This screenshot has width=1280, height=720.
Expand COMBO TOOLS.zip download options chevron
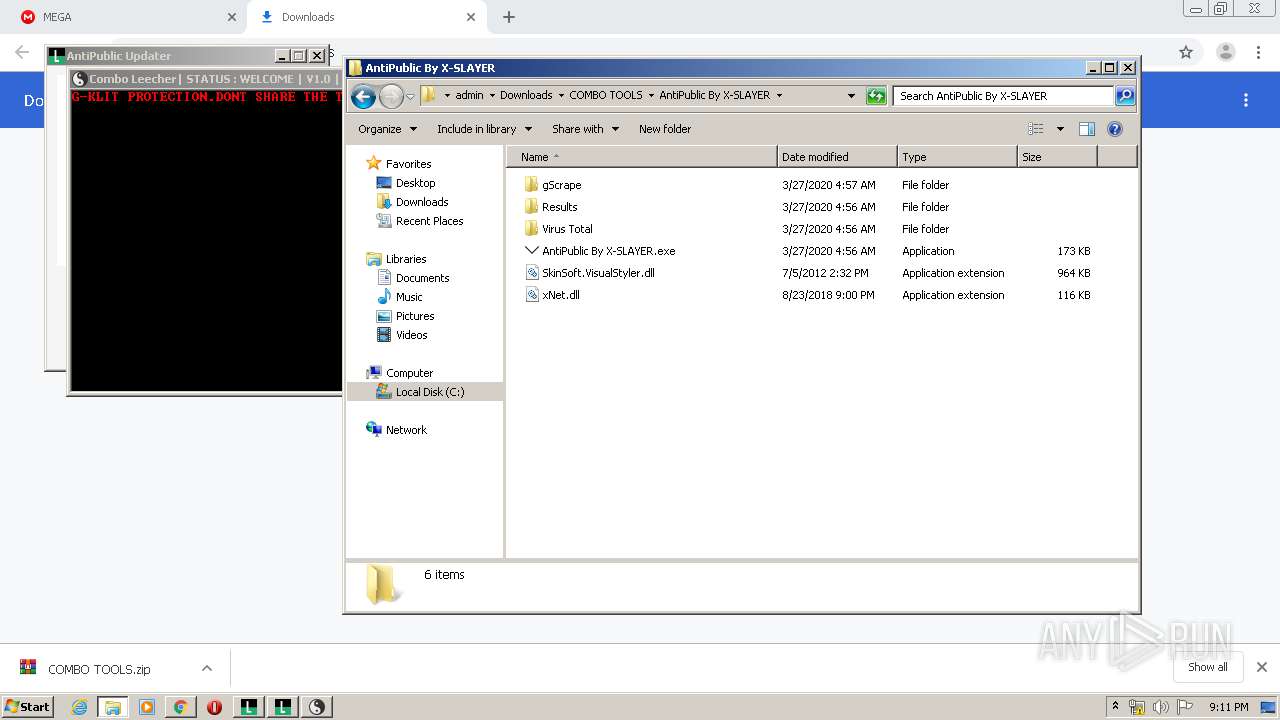207,668
